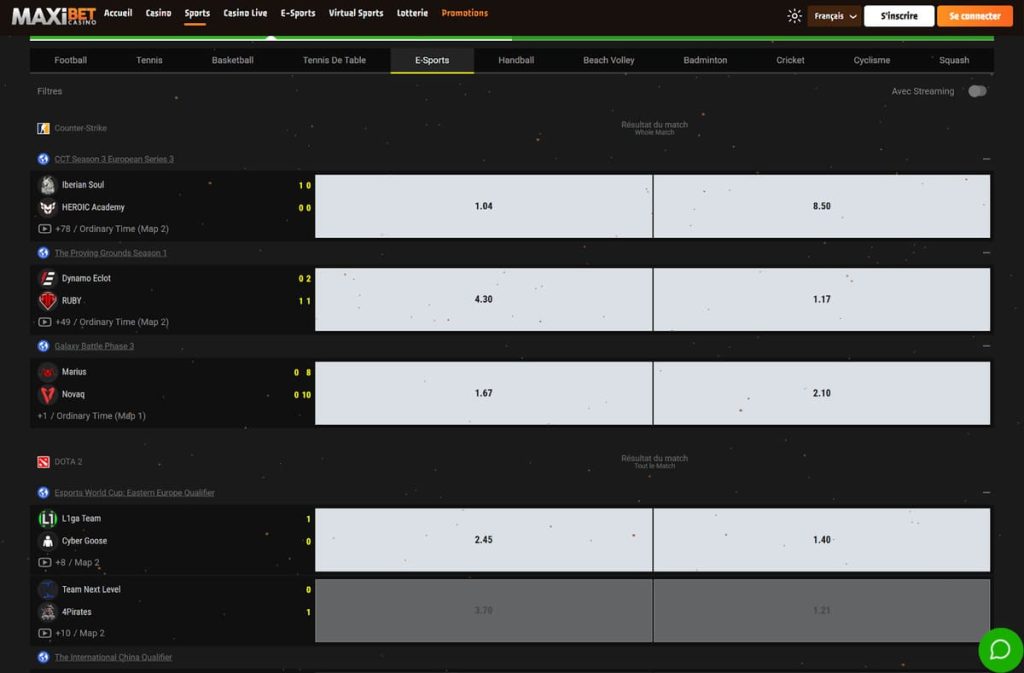Open the Accueil menu item
1024x673 pixels.
(x=118, y=13)
